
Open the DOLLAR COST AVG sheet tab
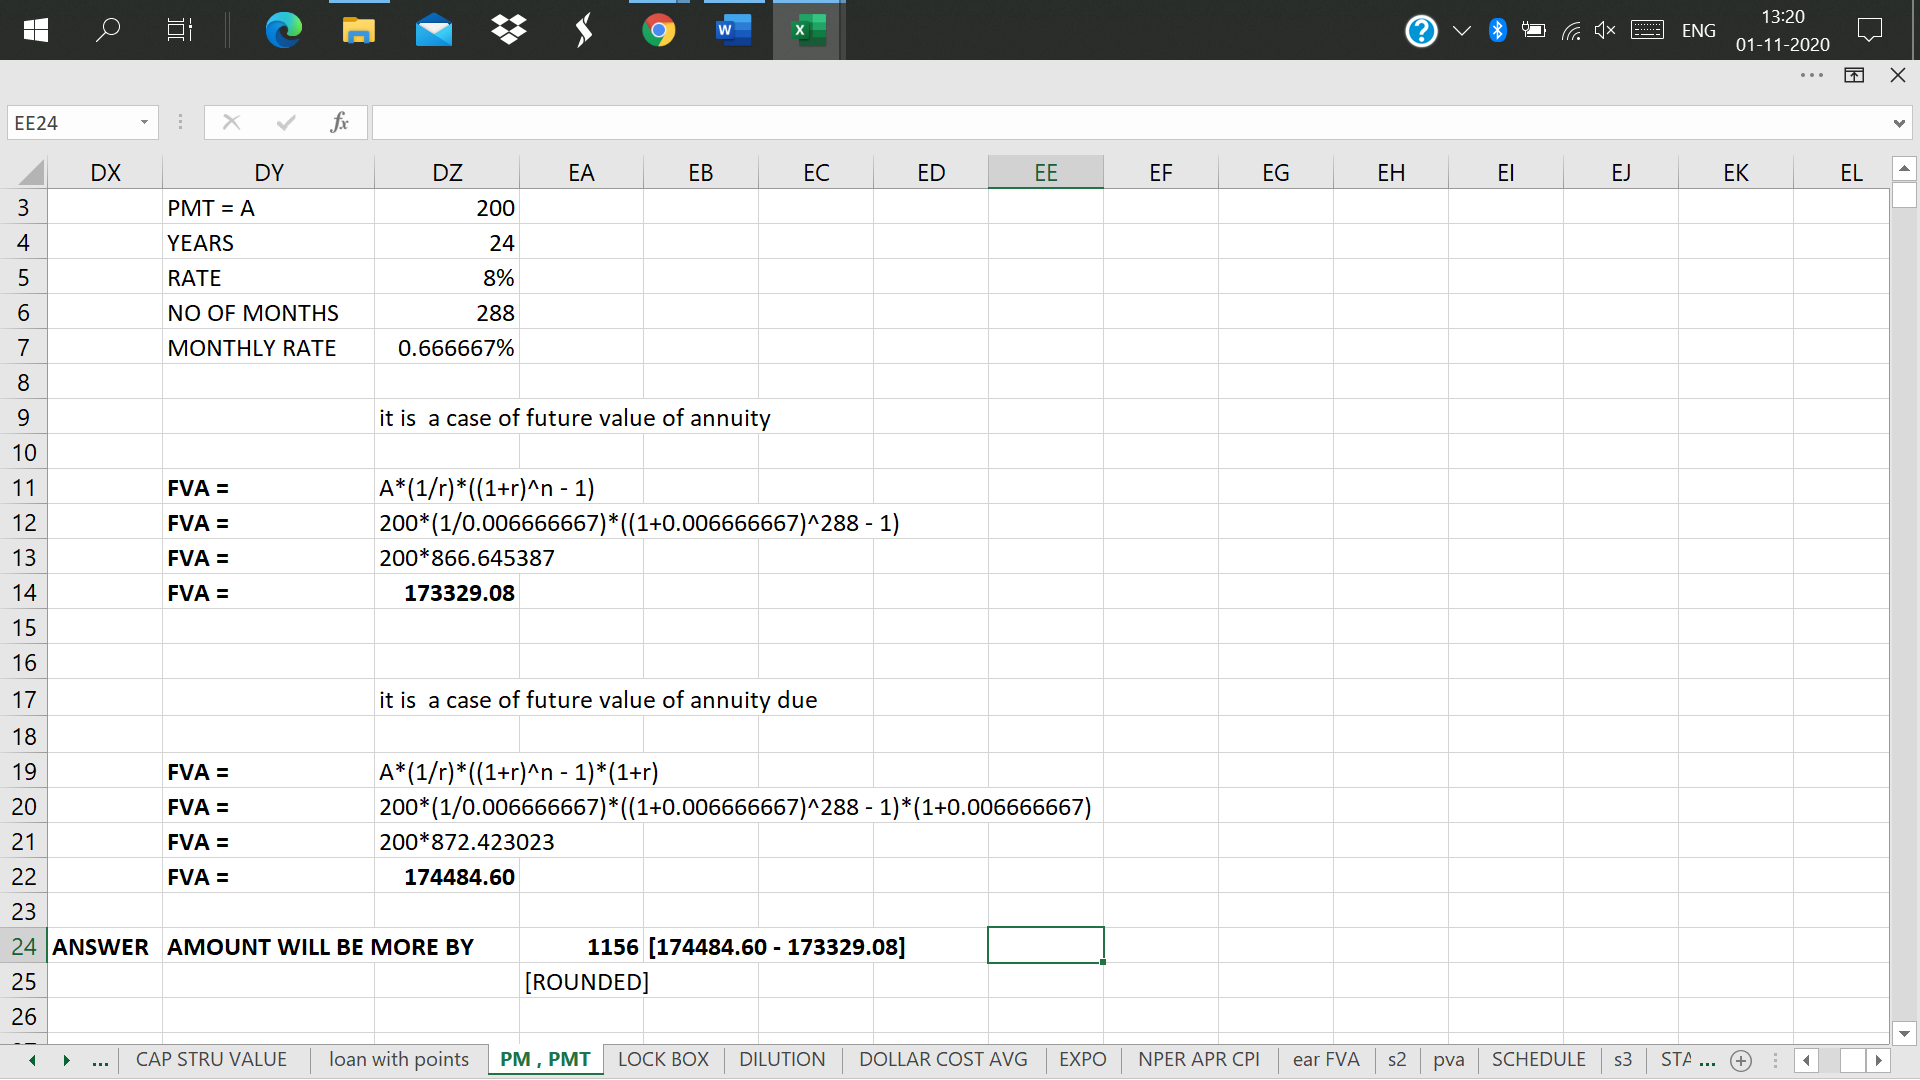click(942, 1059)
